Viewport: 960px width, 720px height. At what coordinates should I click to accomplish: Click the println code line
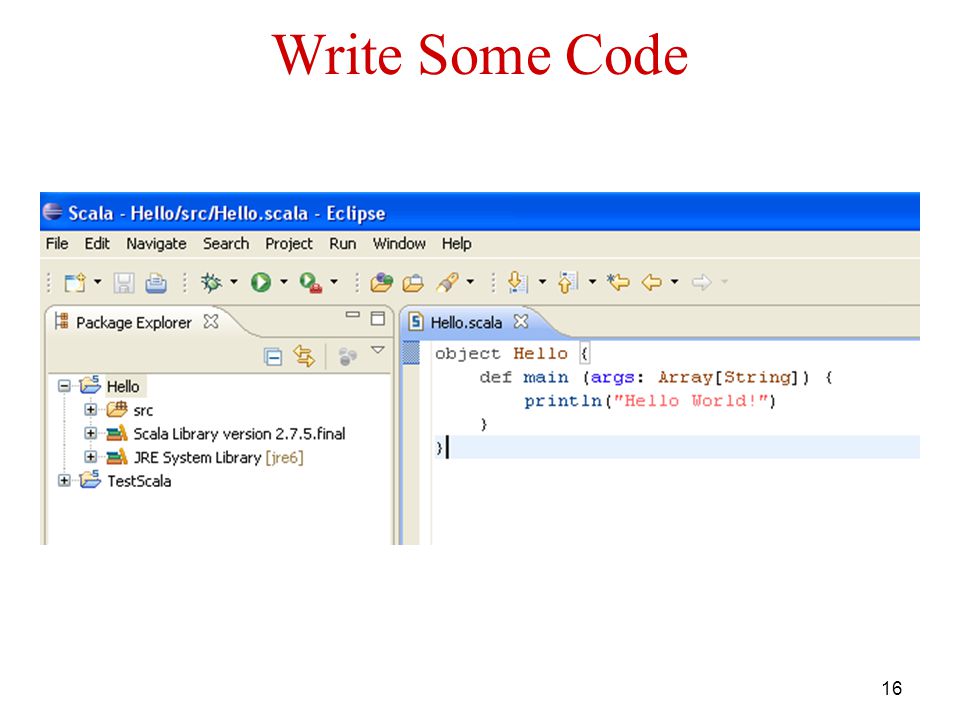650,401
